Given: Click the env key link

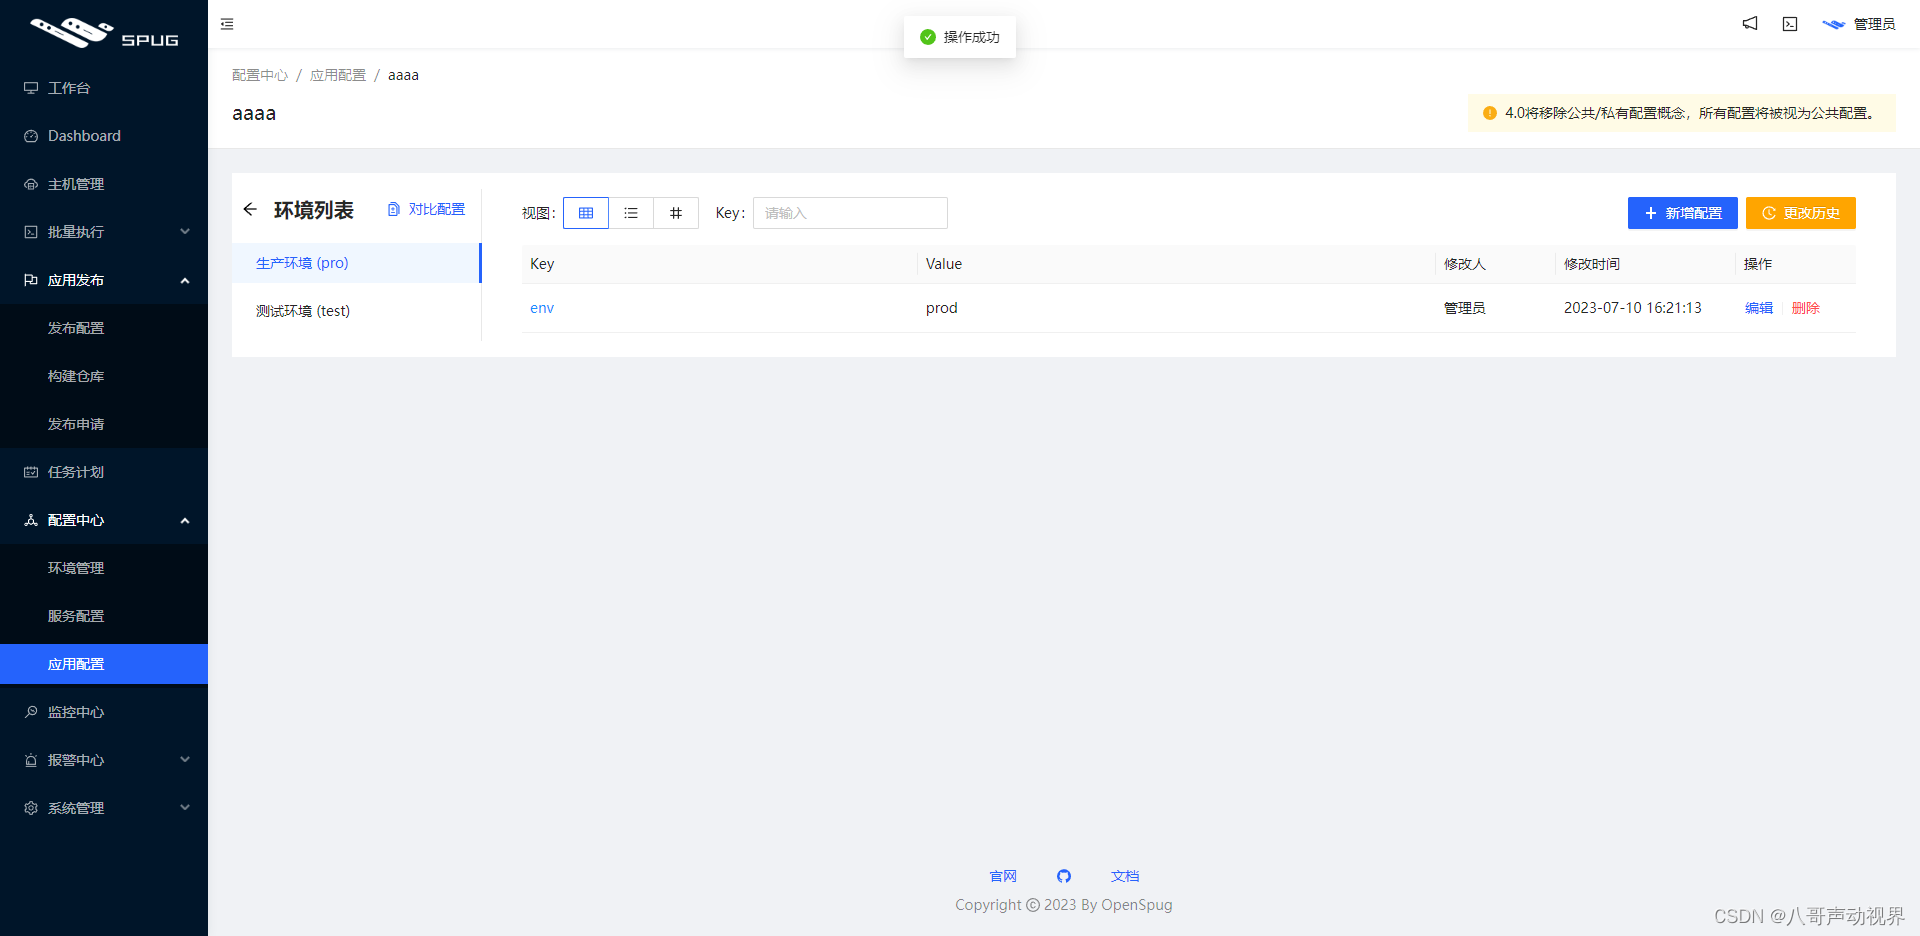Looking at the screenshot, I should point(542,308).
